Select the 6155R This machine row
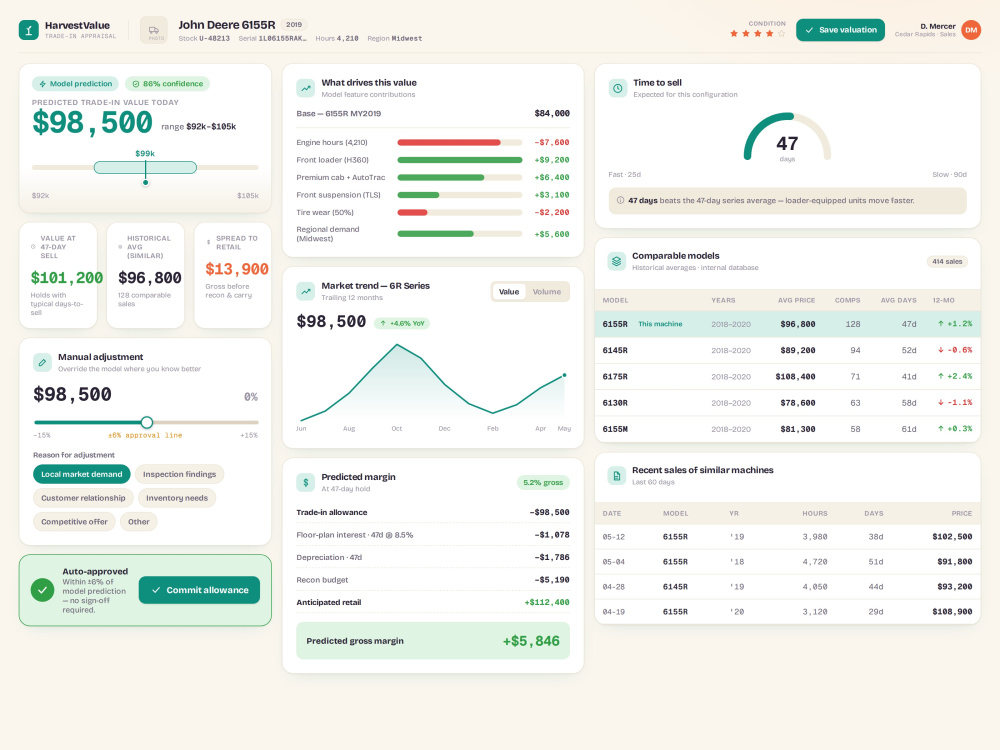The width and height of the screenshot is (1000, 750). tap(787, 324)
